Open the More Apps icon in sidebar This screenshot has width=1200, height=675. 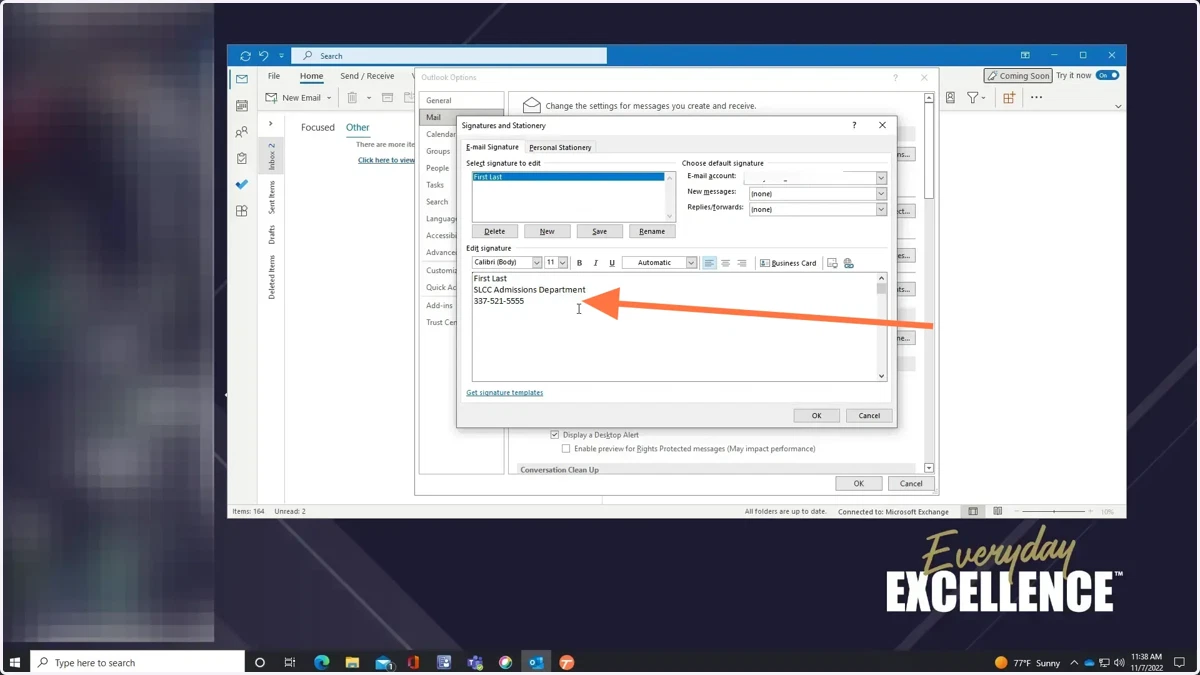(x=241, y=211)
